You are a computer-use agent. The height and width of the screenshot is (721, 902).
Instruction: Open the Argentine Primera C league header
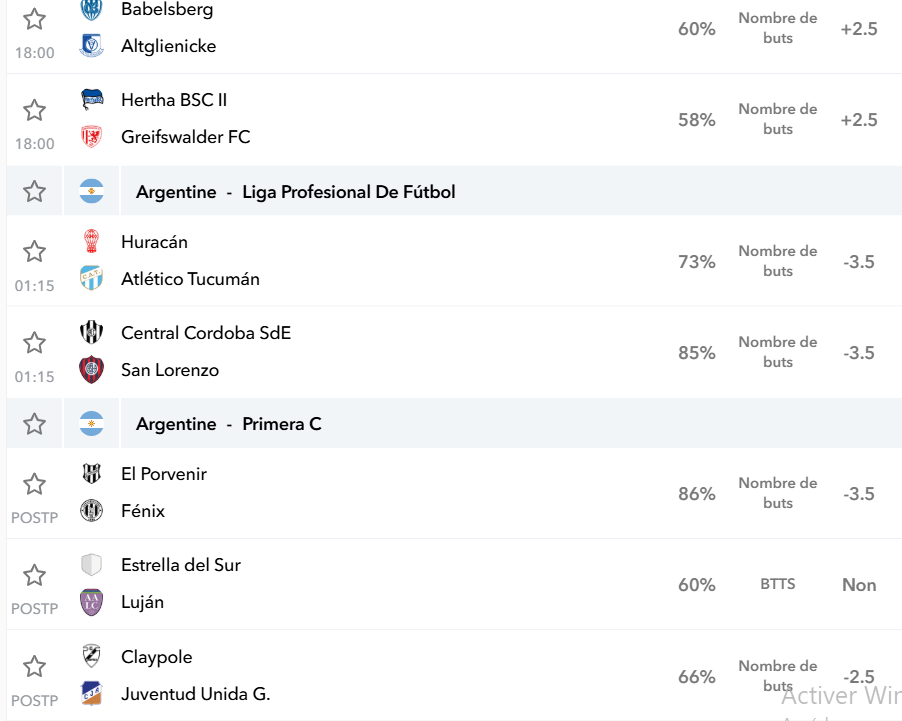pyautogui.click(x=228, y=424)
